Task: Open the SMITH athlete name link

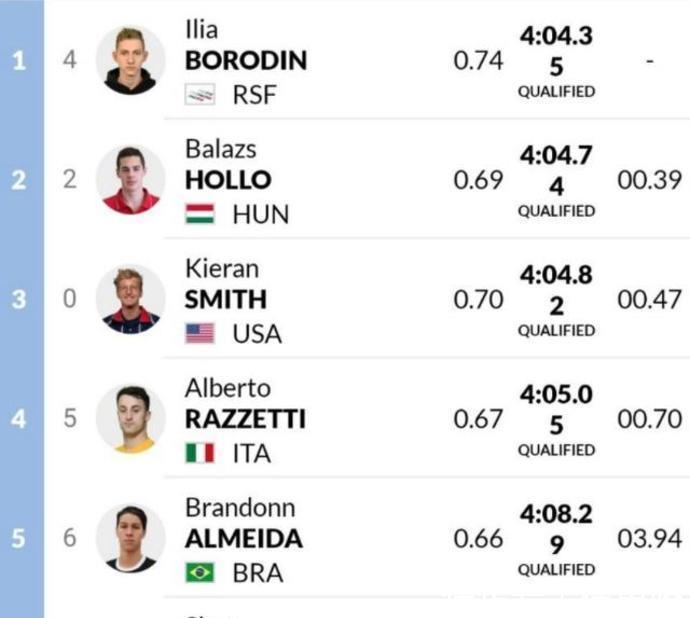Action: 226,299
